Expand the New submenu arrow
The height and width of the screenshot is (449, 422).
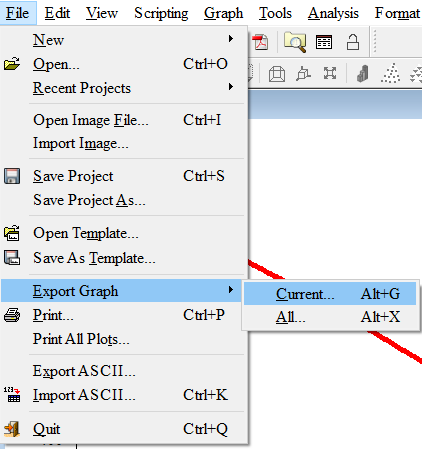coord(231,39)
